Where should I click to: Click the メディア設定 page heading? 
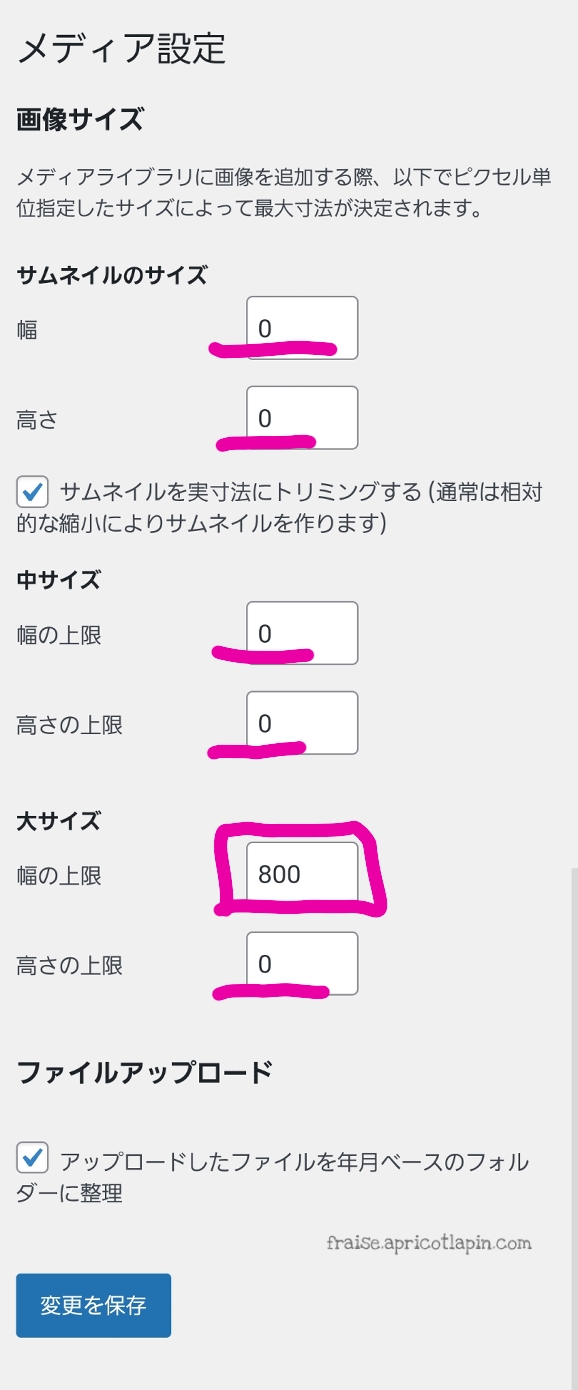pos(121,47)
